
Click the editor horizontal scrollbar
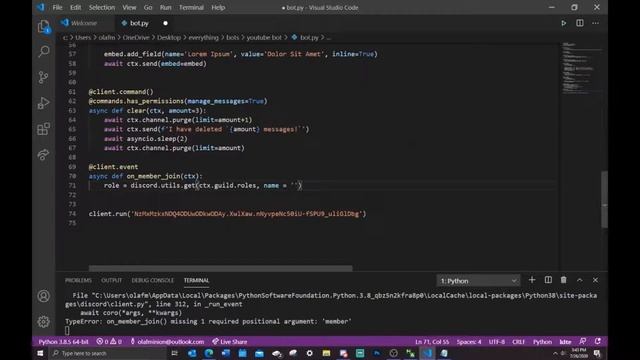click(x=220, y=268)
